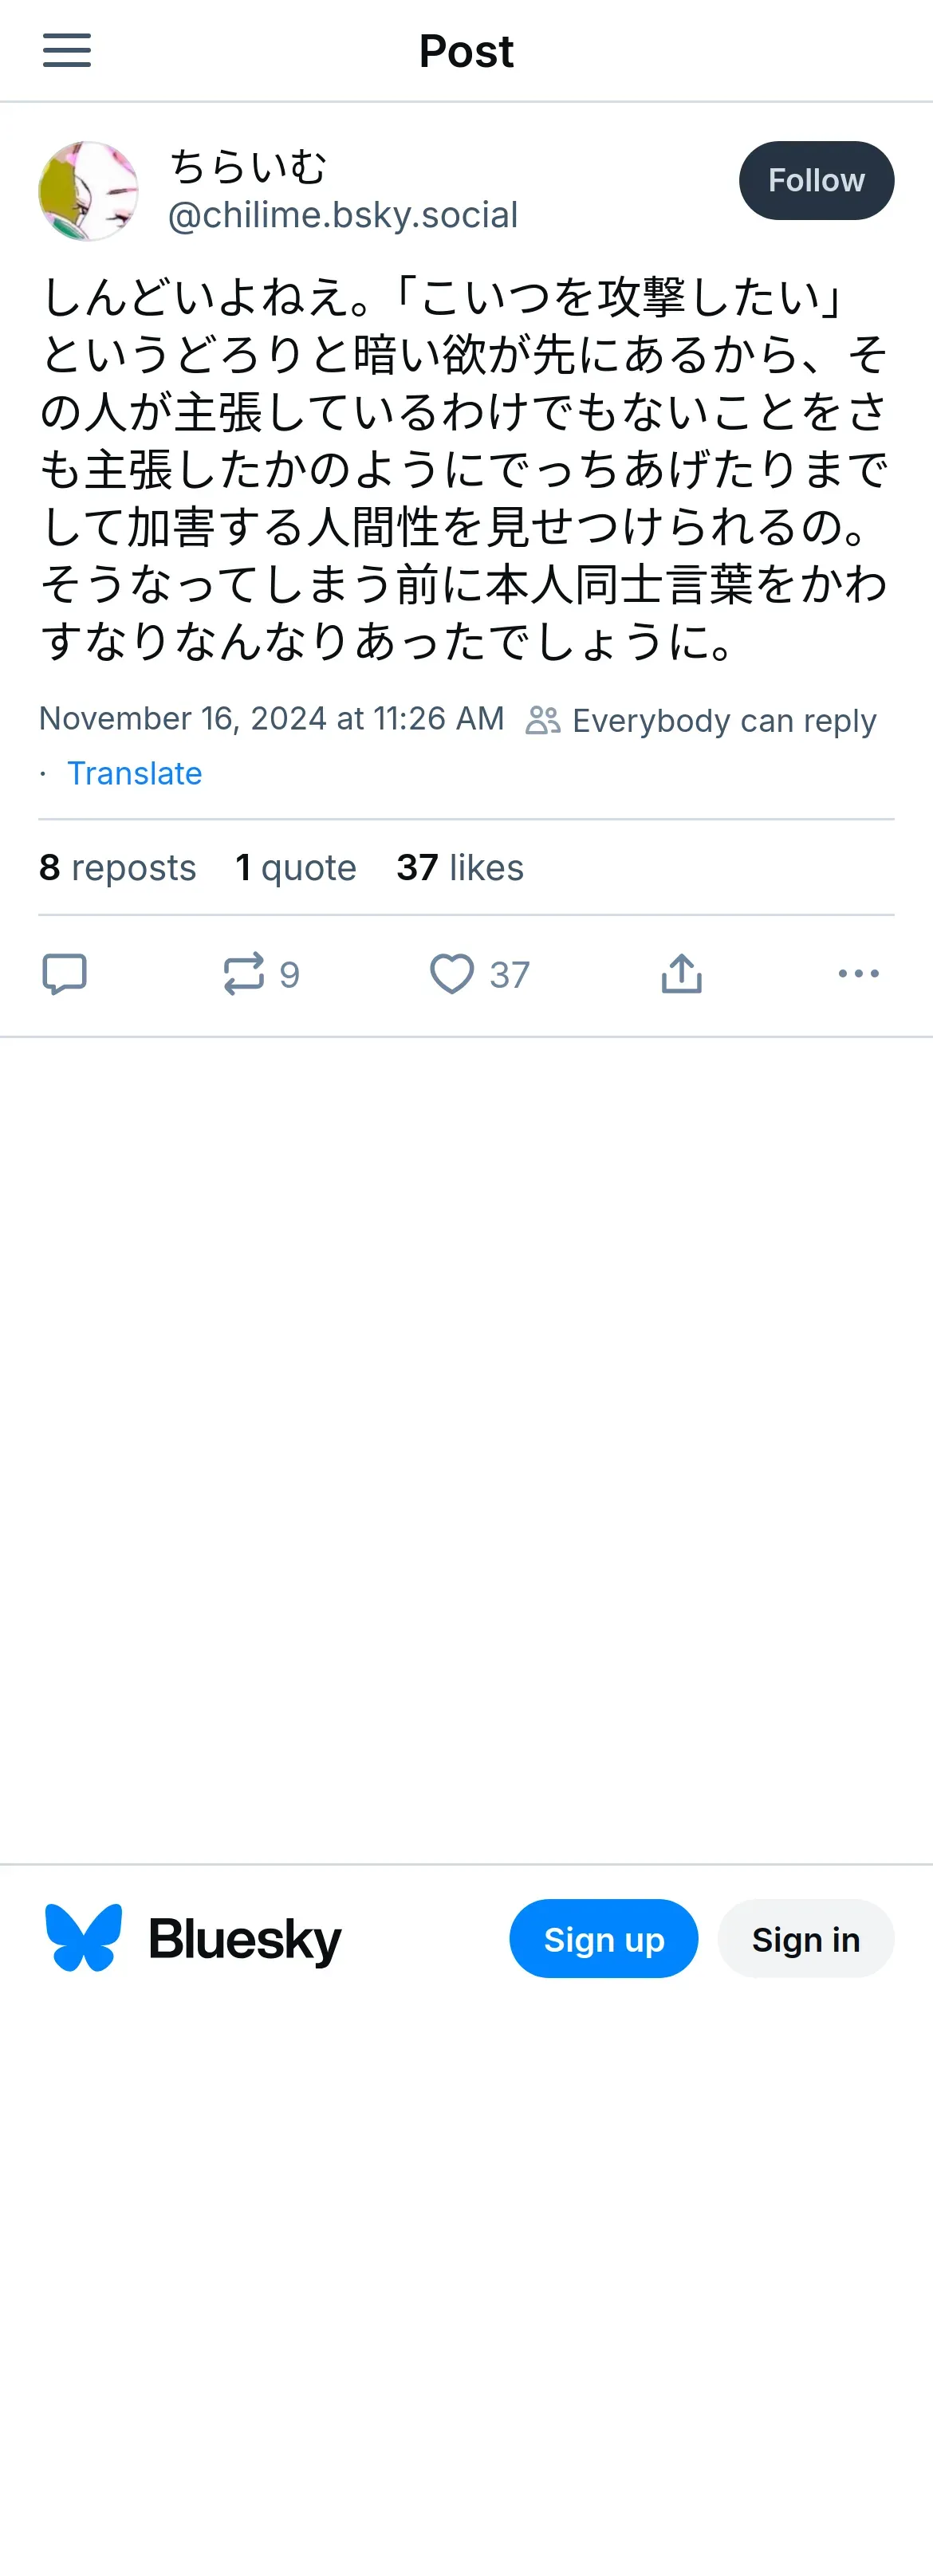Like the post with the heart icon
Screen dimensions: 933x2576
click(452, 973)
